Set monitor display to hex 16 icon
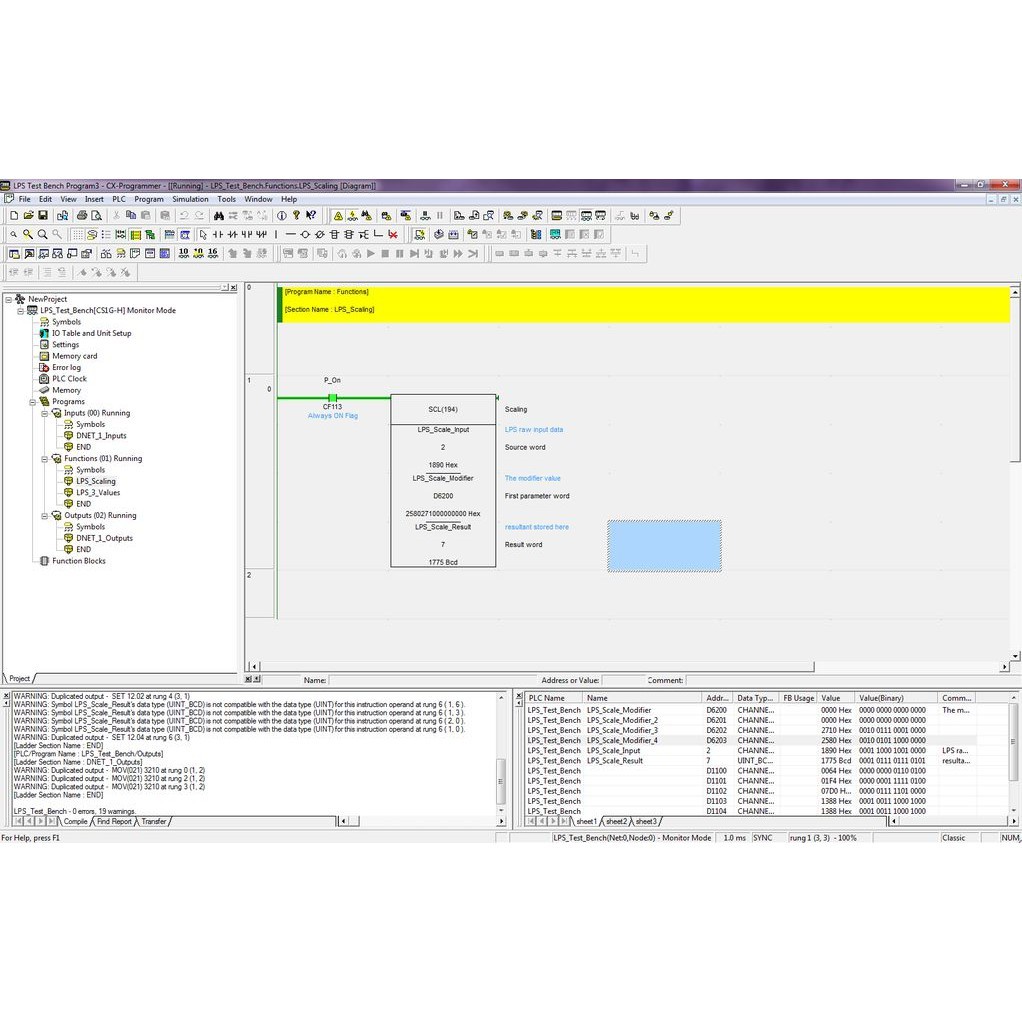The image size is (1022, 1022). 212,254
